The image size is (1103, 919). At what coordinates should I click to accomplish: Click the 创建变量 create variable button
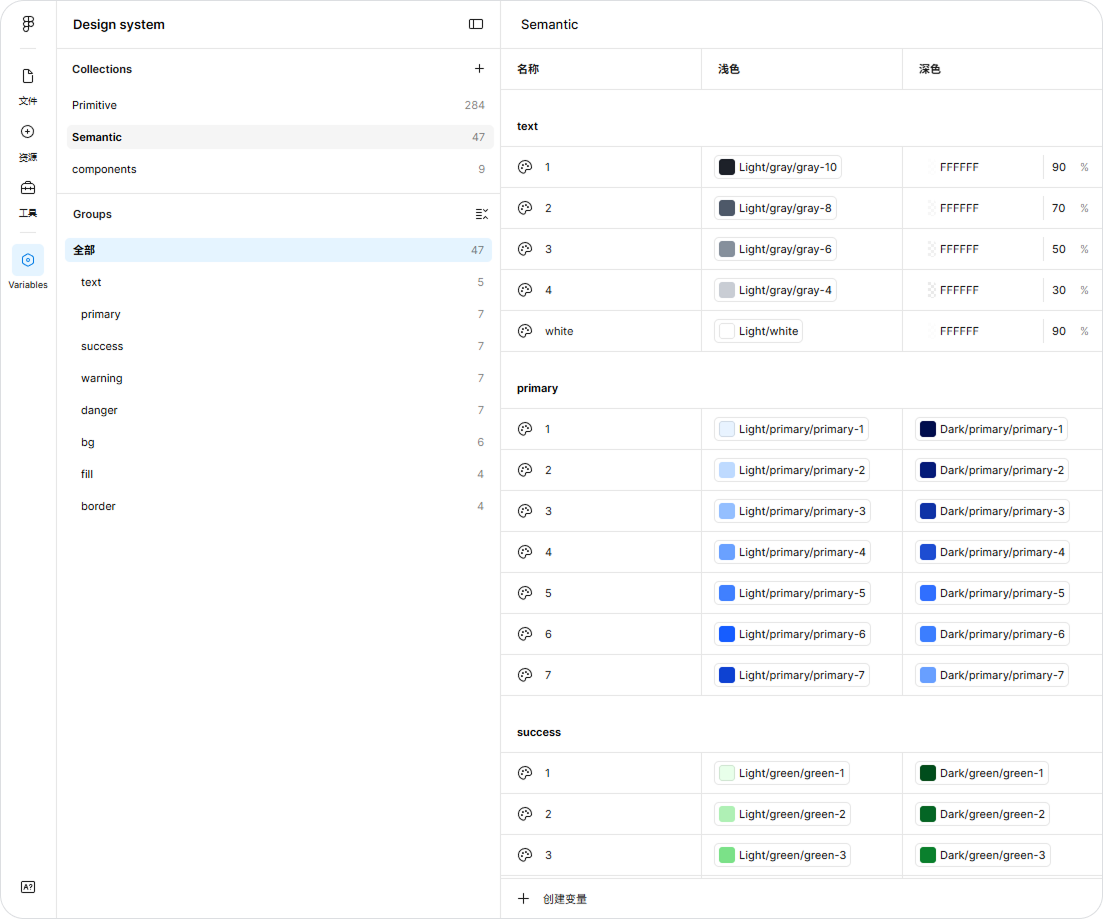click(552, 899)
